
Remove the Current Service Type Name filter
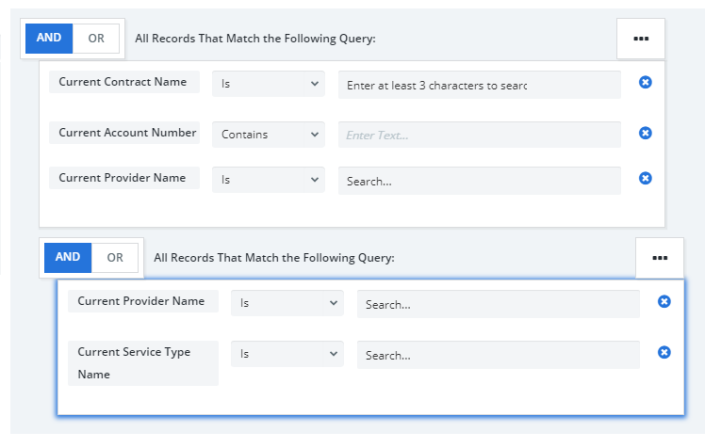(x=664, y=352)
